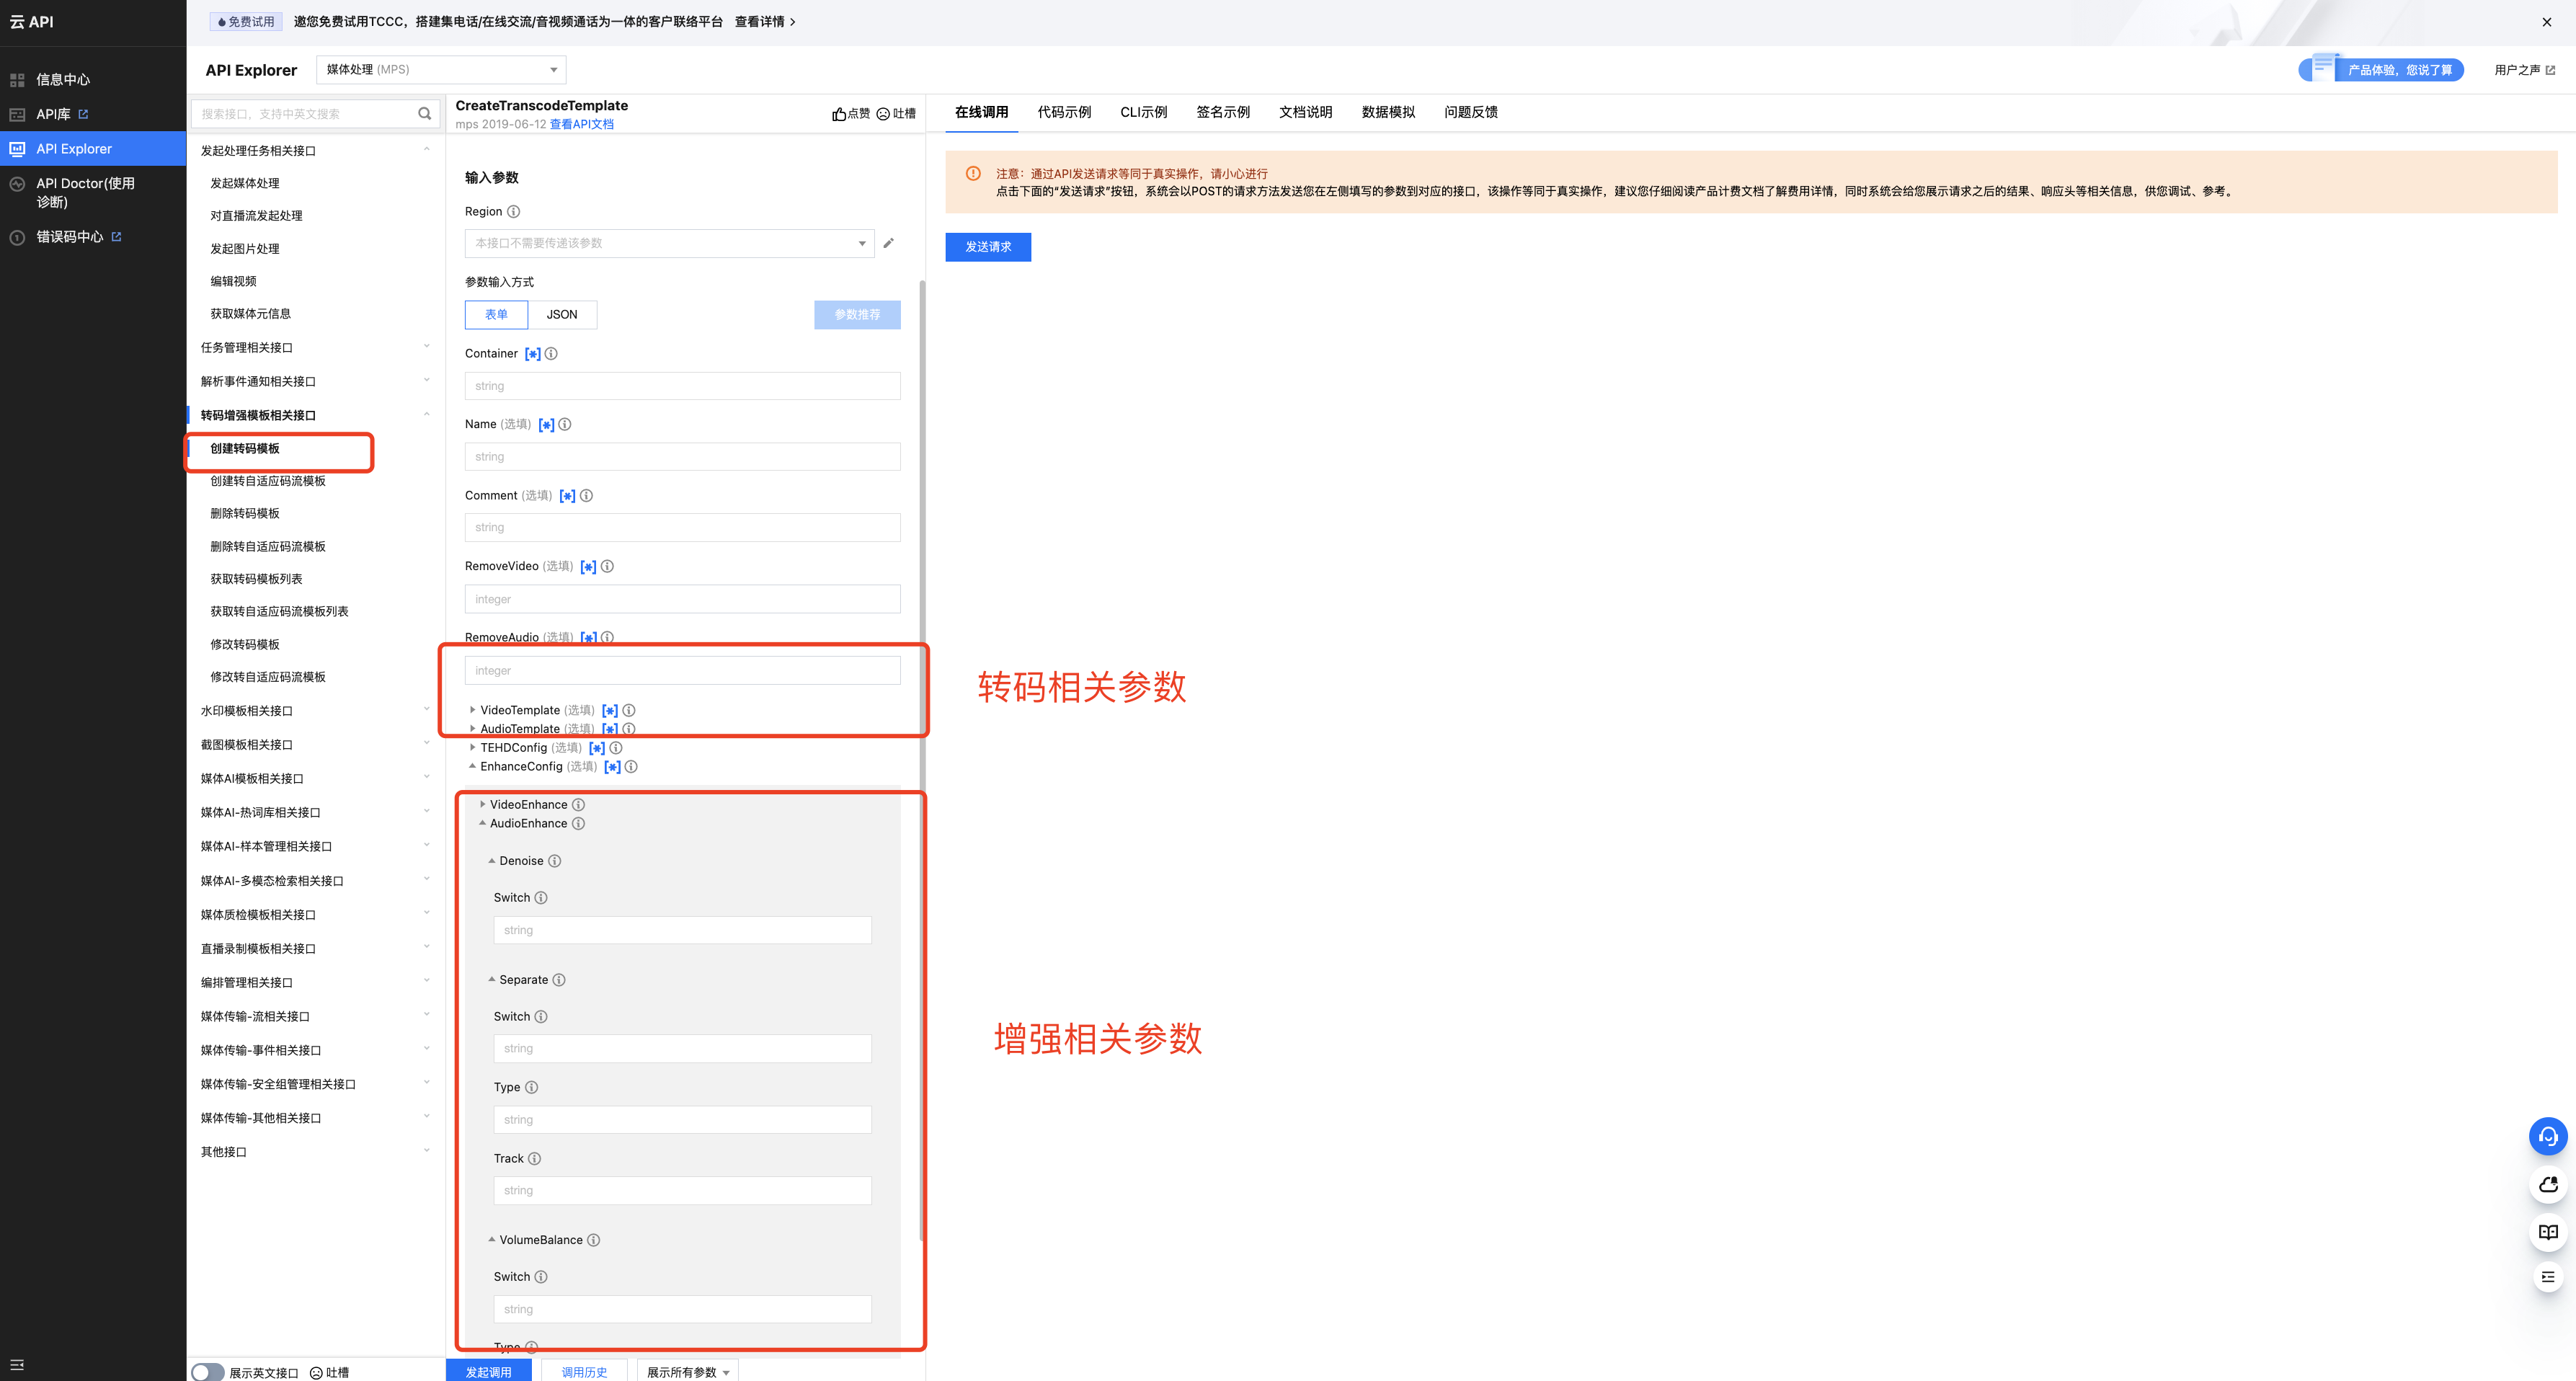
Task: Click the pencil edit icon beside Region
Action: (x=888, y=243)
